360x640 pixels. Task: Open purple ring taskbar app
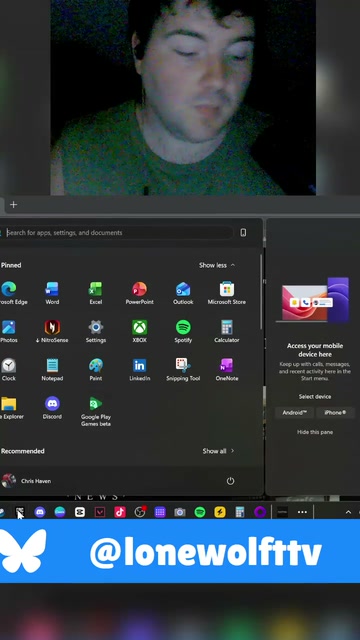point(260,512)
